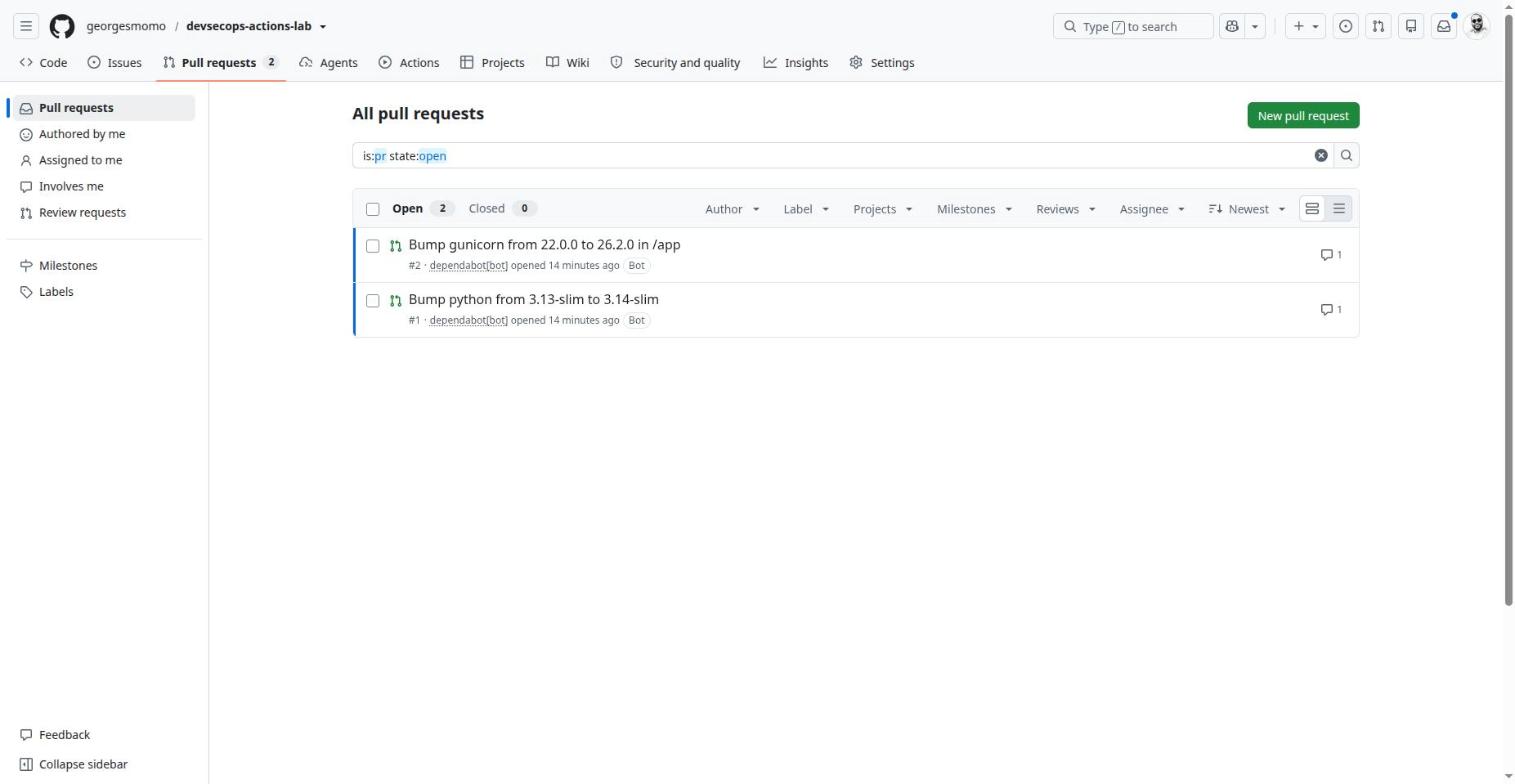The height and width of the screenshot is (784, 1515).
Task: Open the Security and quality tab
Action: 675,62
